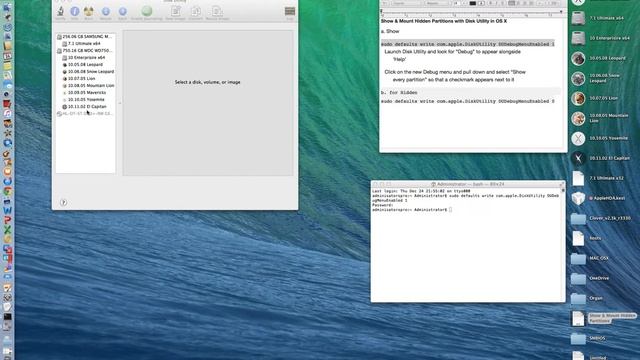The image size is (640, 360).
Task: Click Enable Journaling green icon
Action: pos(147,11)
